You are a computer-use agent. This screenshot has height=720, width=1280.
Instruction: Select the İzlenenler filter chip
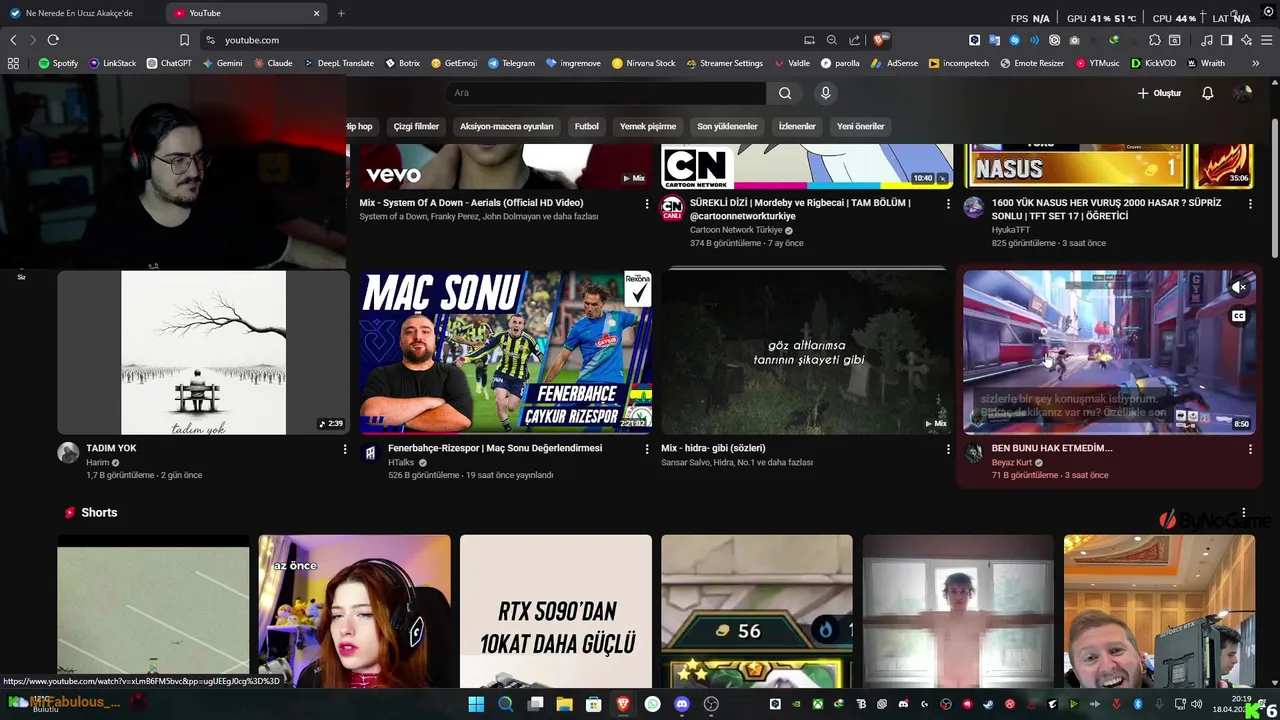(797, 126)
